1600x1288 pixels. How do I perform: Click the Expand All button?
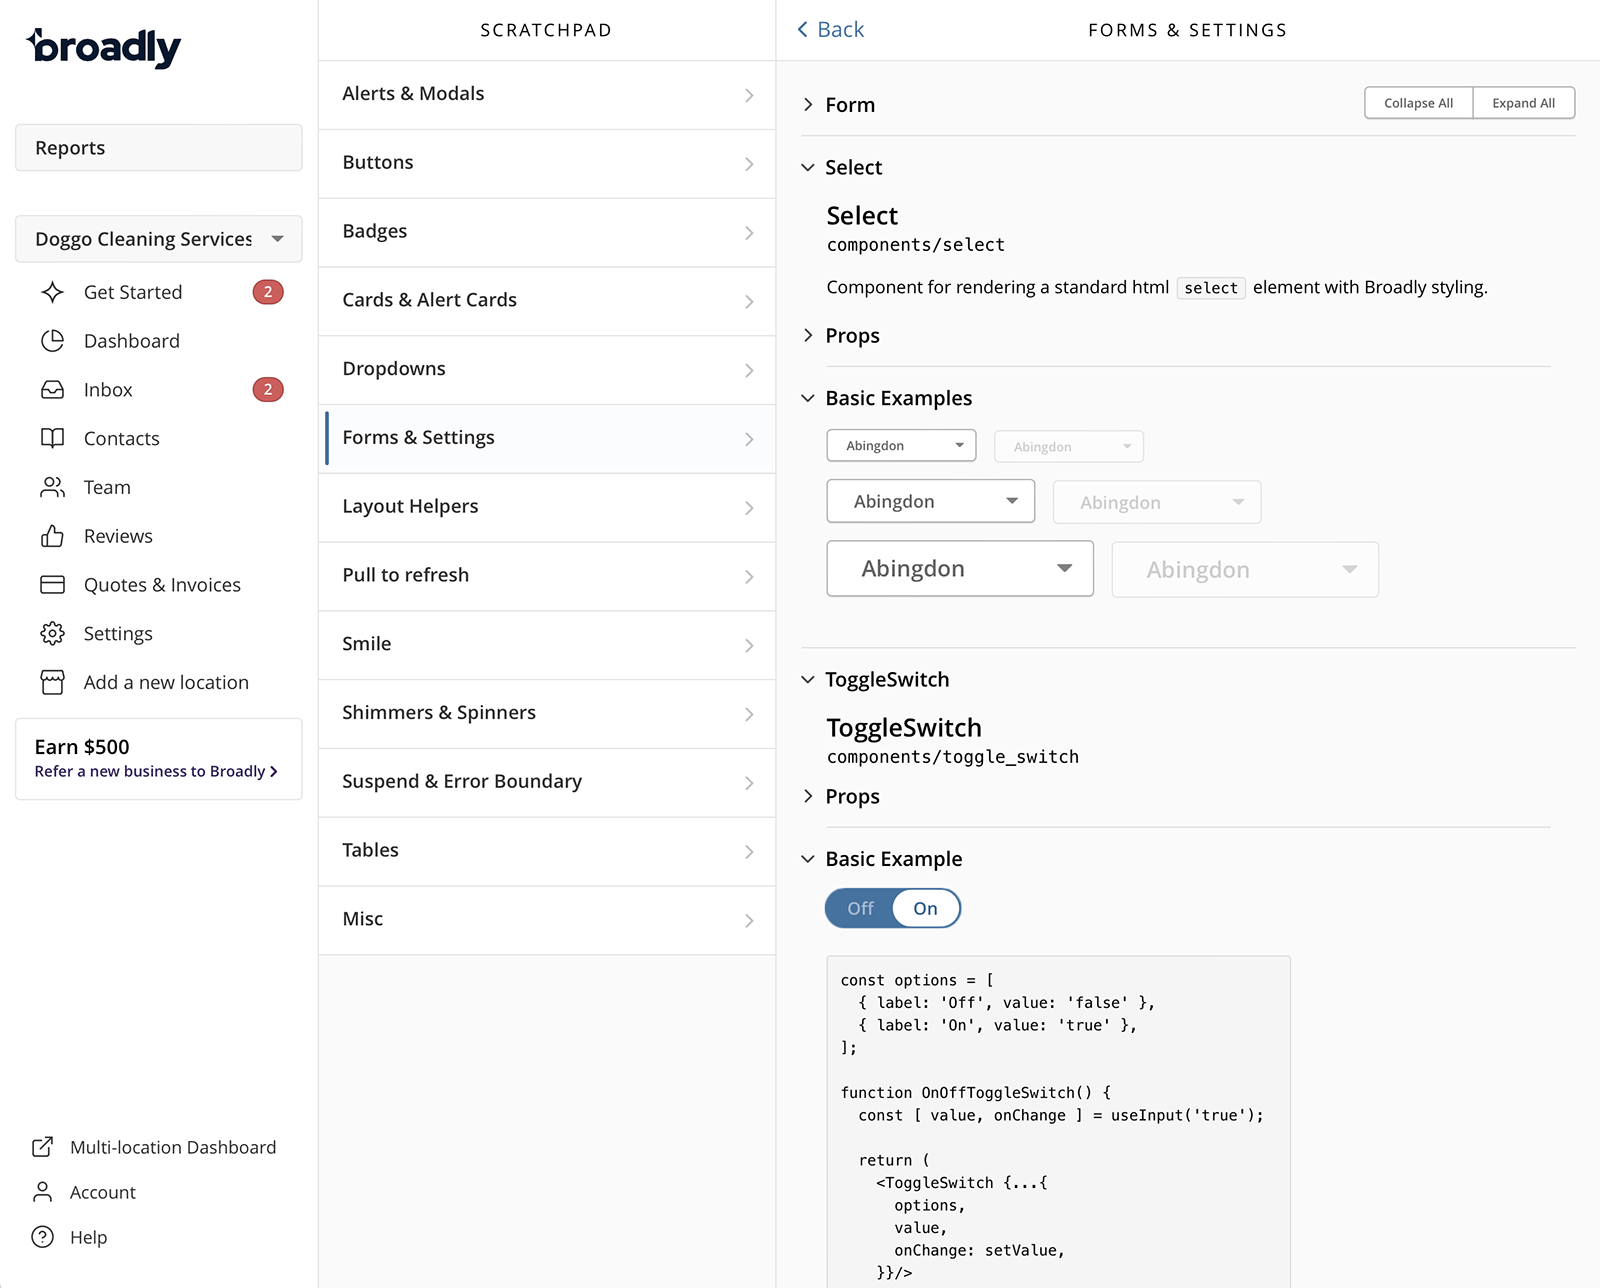pyautogui.click(x=1523, y=103)
